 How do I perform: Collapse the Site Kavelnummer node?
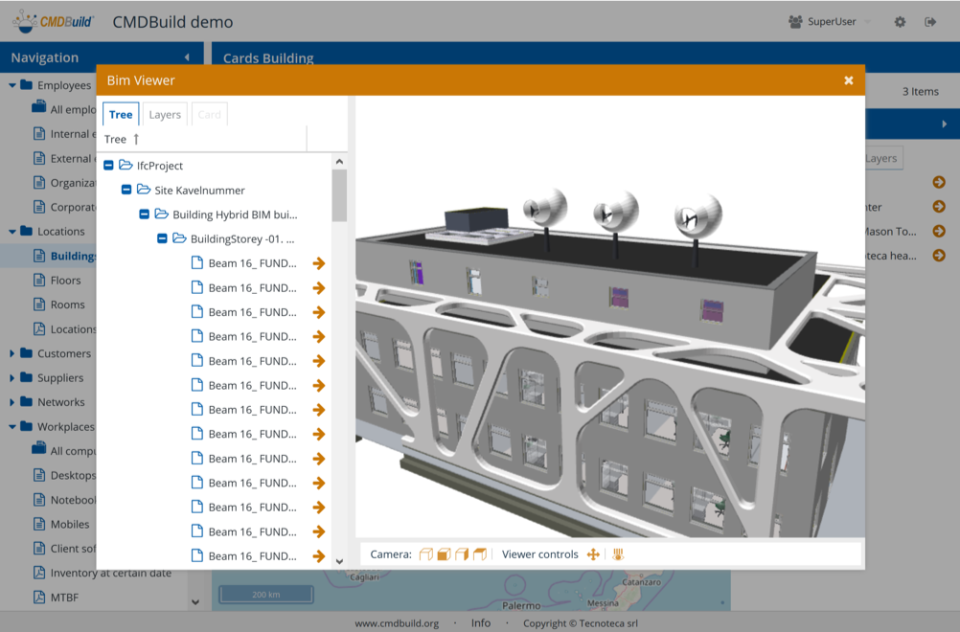[126, 190]
